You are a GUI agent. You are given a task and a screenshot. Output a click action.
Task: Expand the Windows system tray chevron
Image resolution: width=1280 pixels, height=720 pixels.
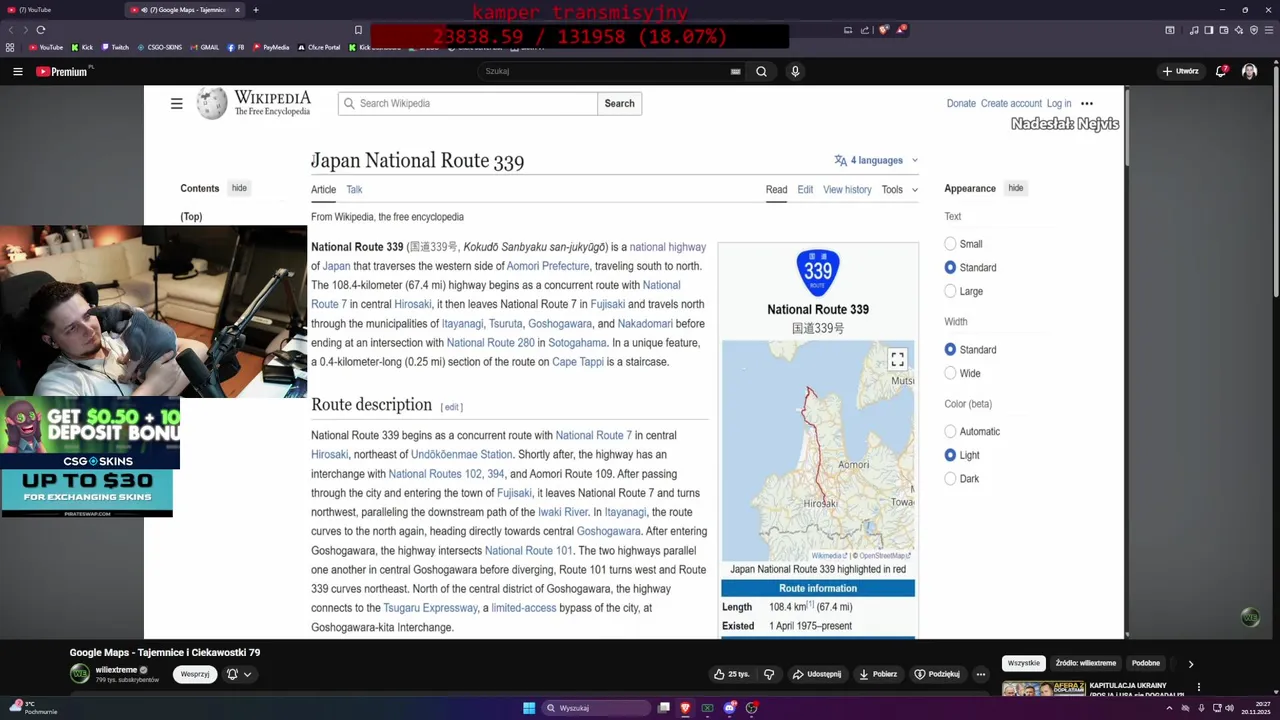coord(1169,708)
